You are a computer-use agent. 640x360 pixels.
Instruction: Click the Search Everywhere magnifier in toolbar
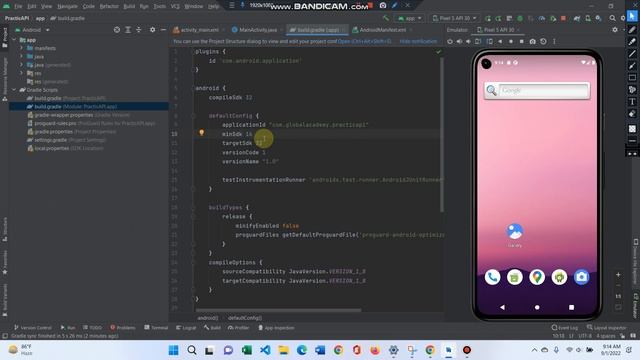coord(612,18)
